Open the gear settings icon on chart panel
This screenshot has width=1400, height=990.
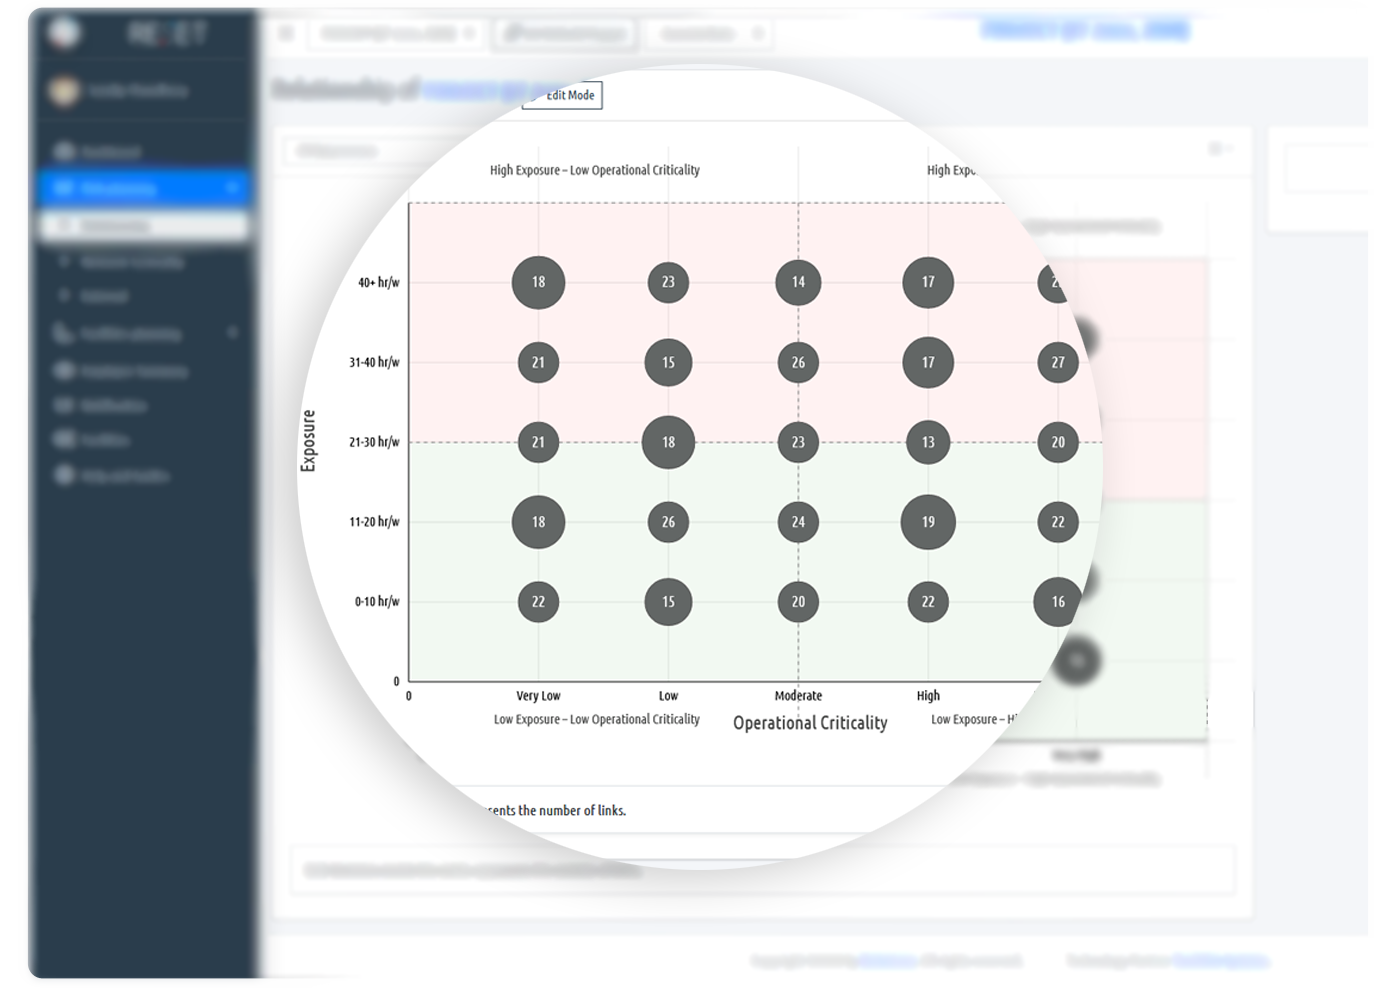(1217, 149)
